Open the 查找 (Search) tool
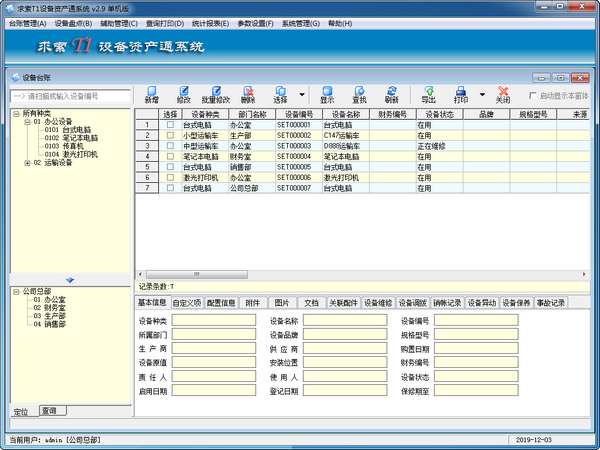 pyautogui.click(x=359, y=95)
